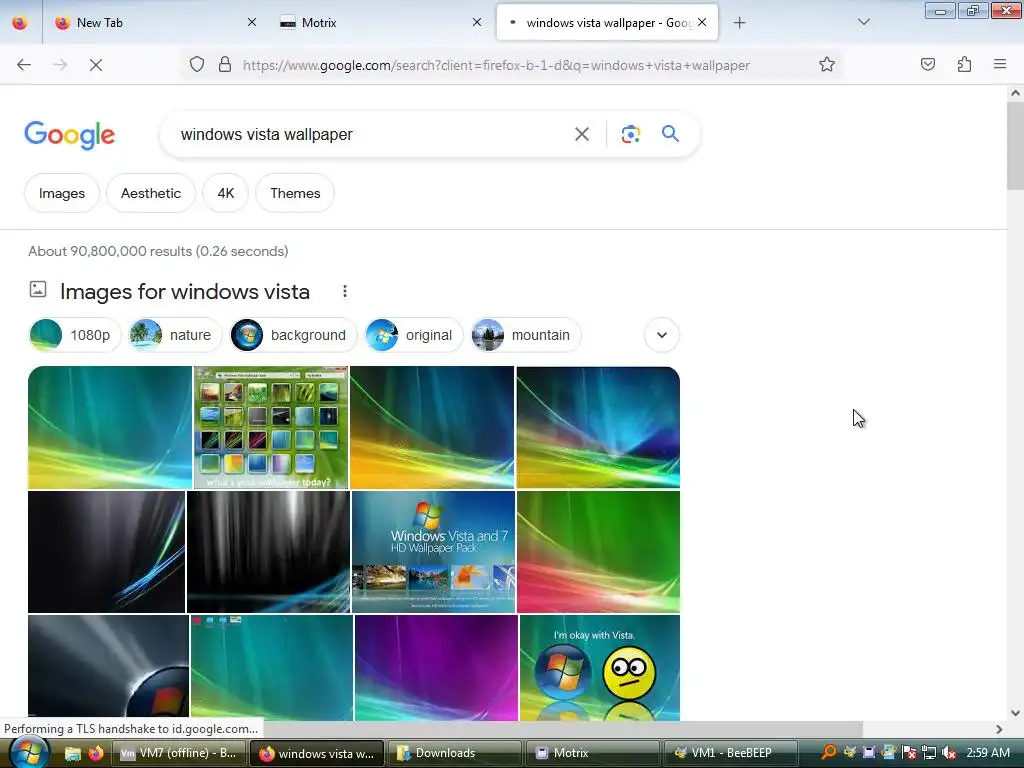Apply the Themes filter chip
The image size is (1024, 768).
[295, 193]
